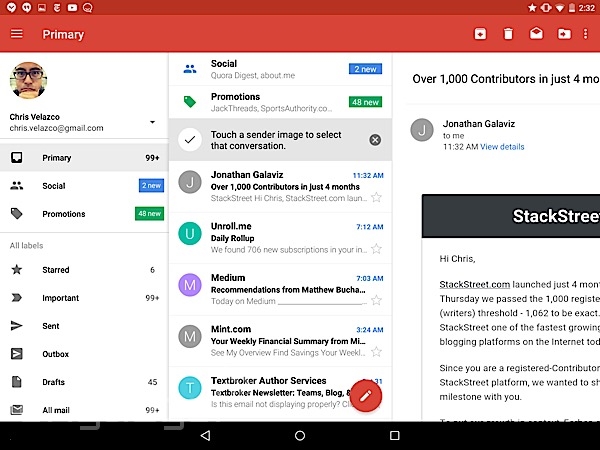Open 'Your Weekly Financial Summary' email
Screen dimensions: 600x450
click(x=280, y=341)
